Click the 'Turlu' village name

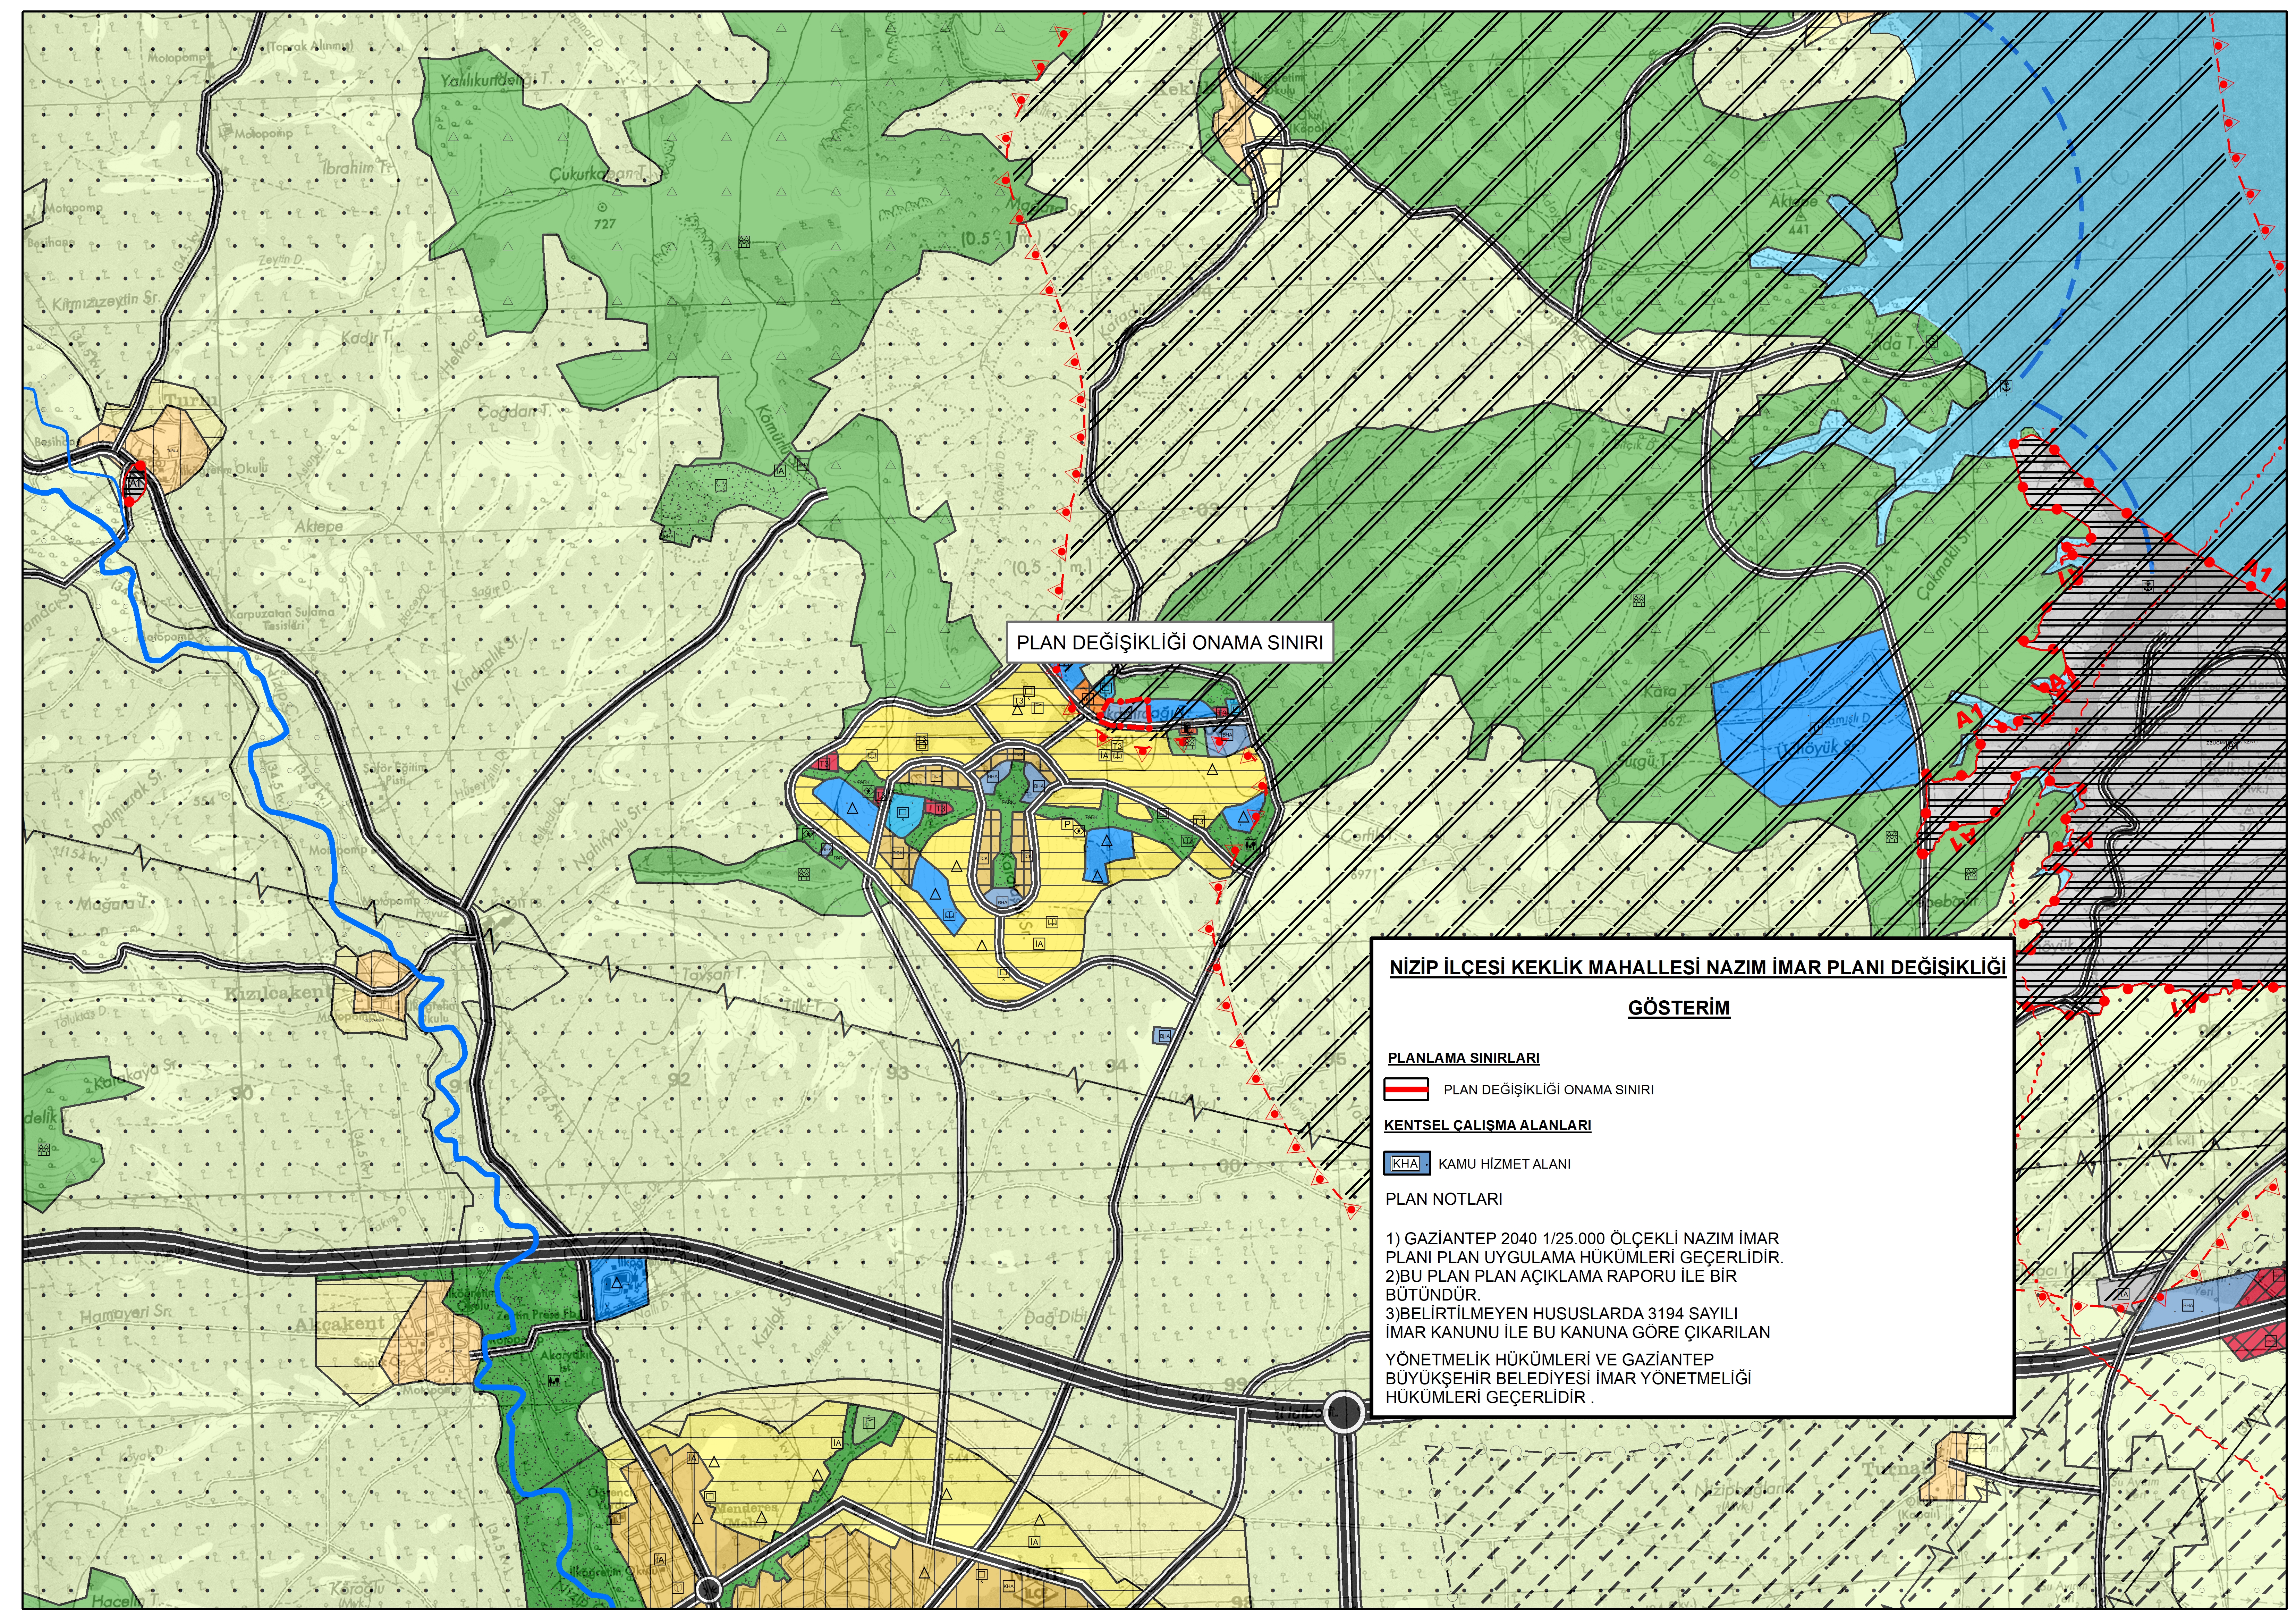[190, 400]
